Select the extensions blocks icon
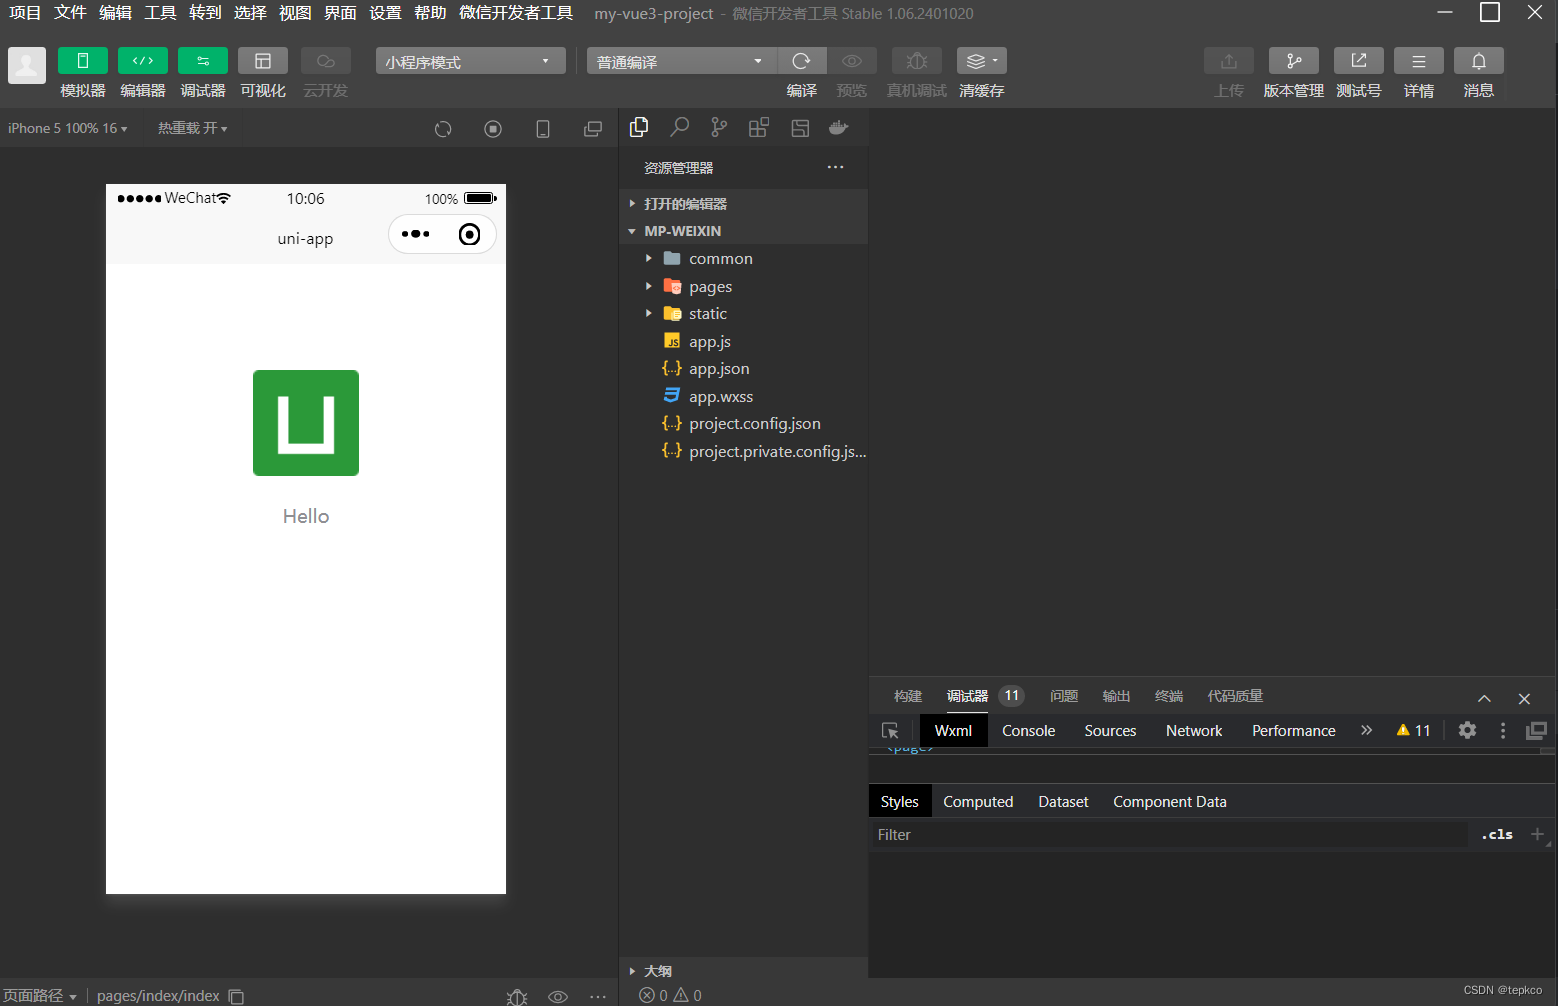This screenshot has width=1558, height=1006. click(x=759, y=127)
